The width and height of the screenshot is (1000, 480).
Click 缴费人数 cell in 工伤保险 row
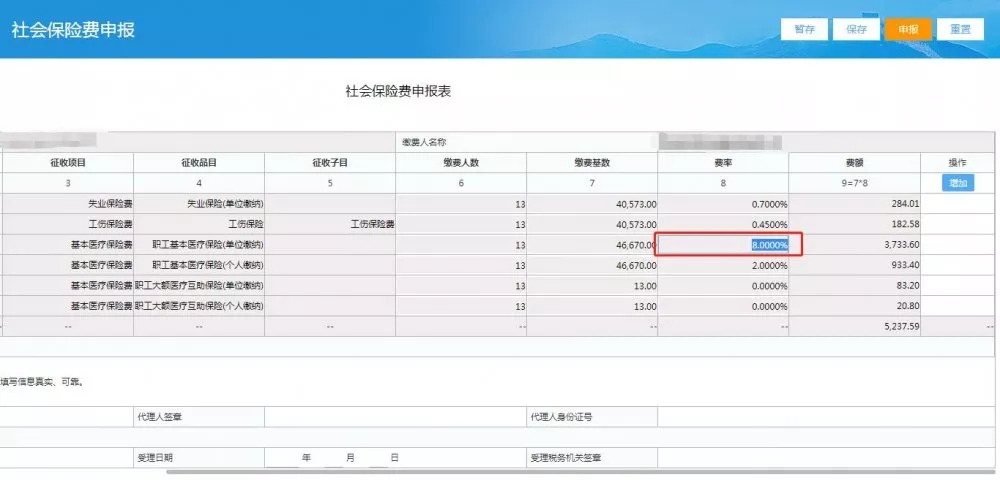(x=461, y=224)
